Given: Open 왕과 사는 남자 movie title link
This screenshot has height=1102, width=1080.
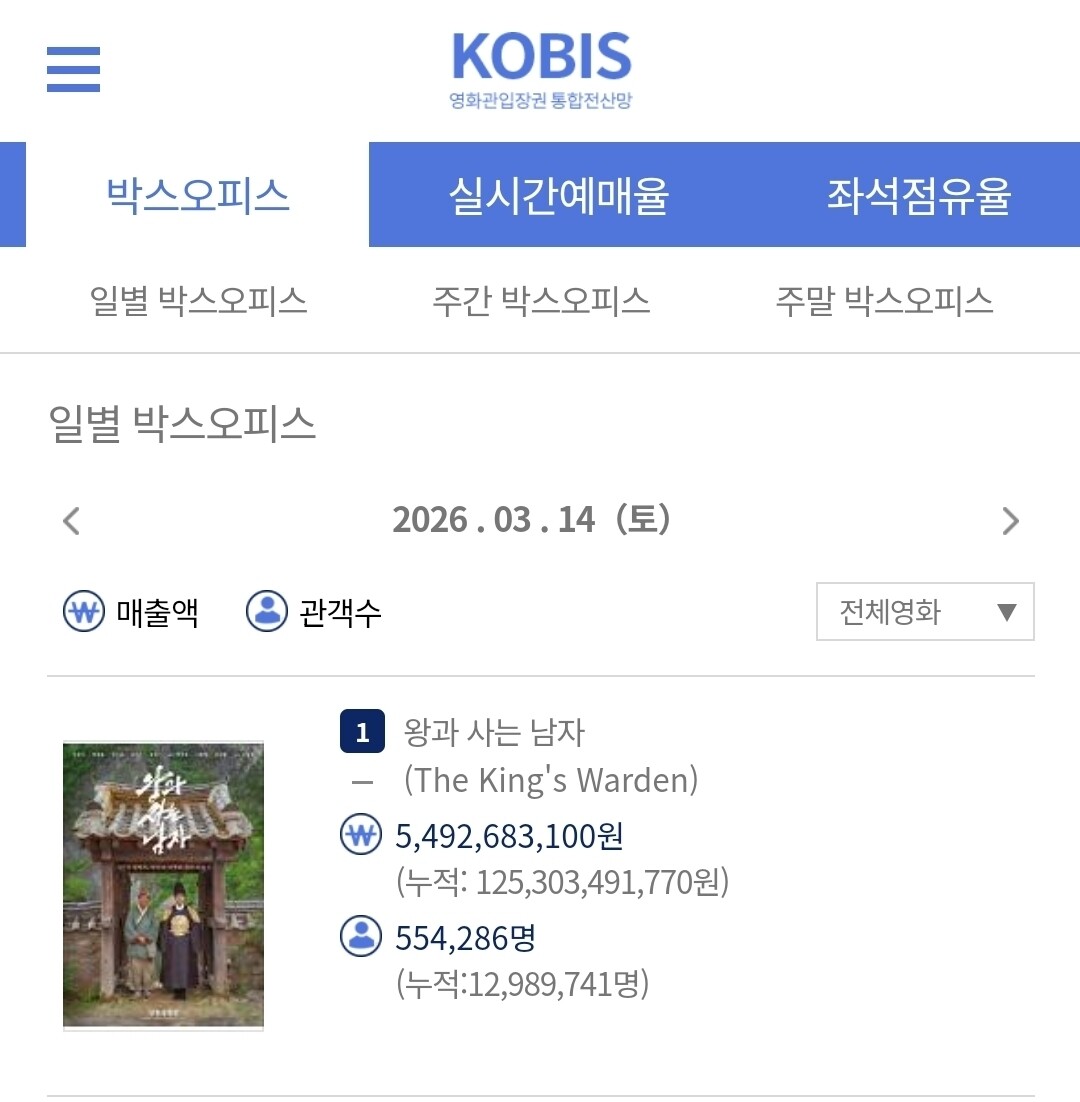Looking at the screenshot, I should click(494, 732).
